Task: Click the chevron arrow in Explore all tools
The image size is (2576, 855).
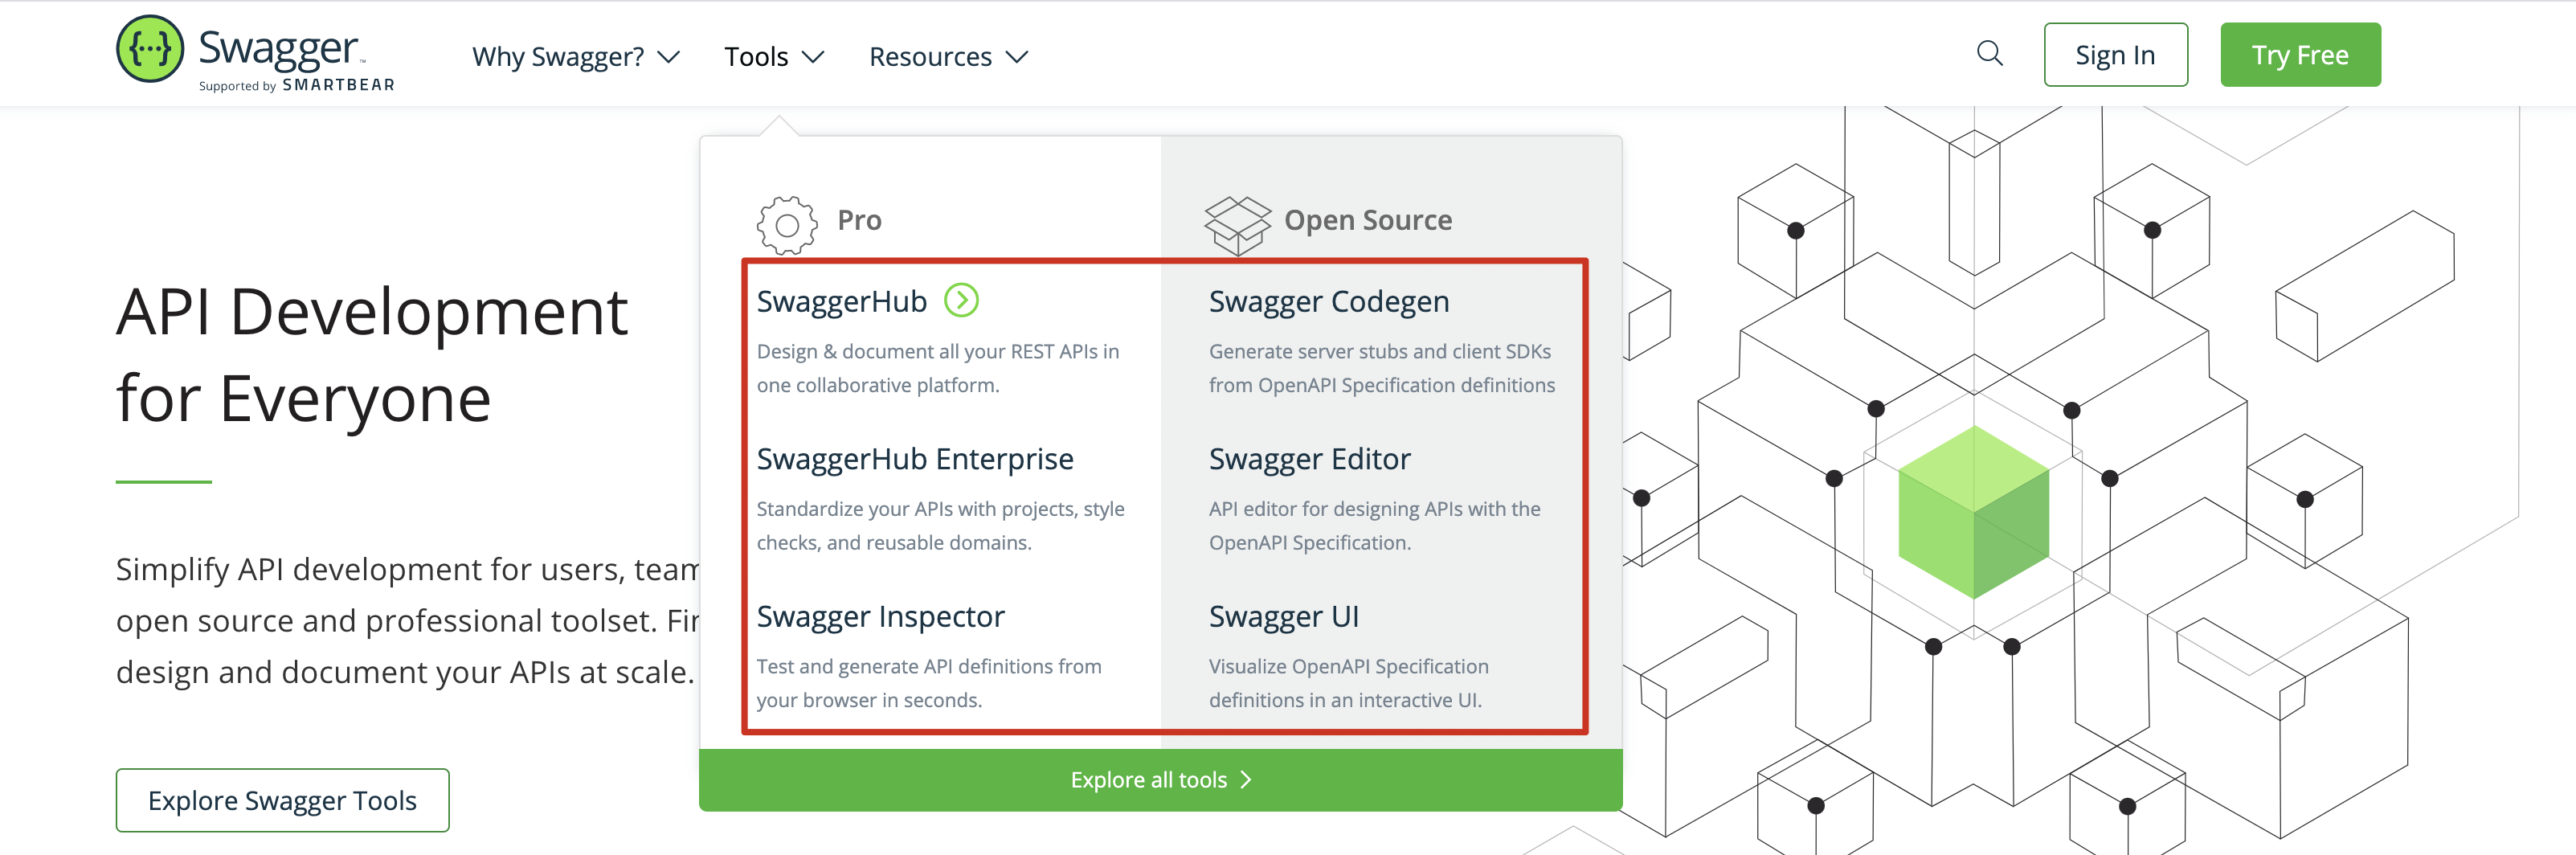Action: pyautogui.click(x=1245, y=780)
